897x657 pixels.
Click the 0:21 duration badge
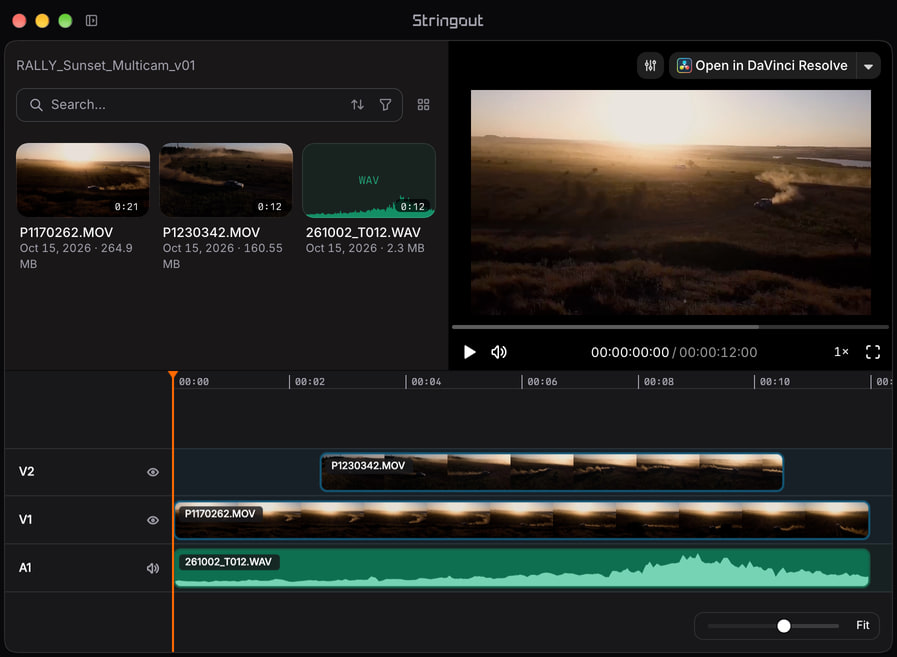click(126, 207)
